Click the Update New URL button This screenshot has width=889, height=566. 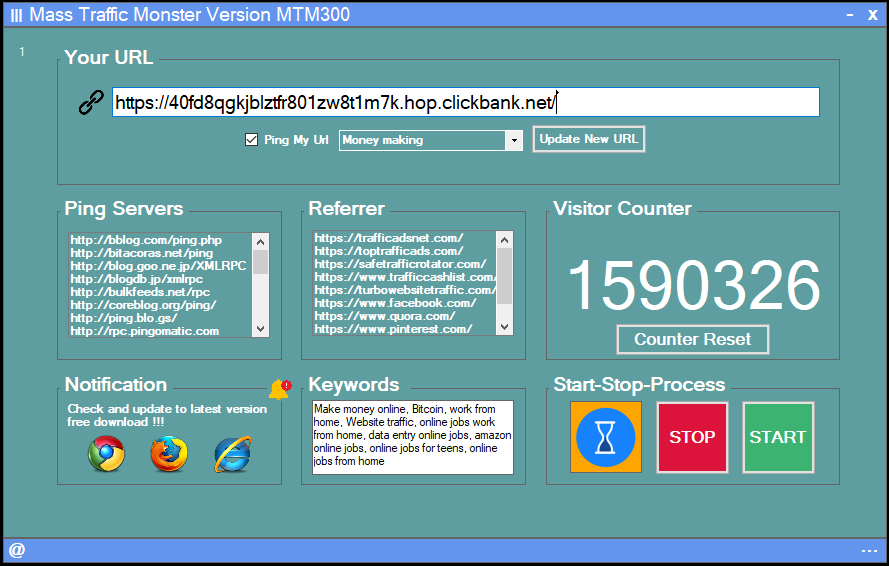589,139
